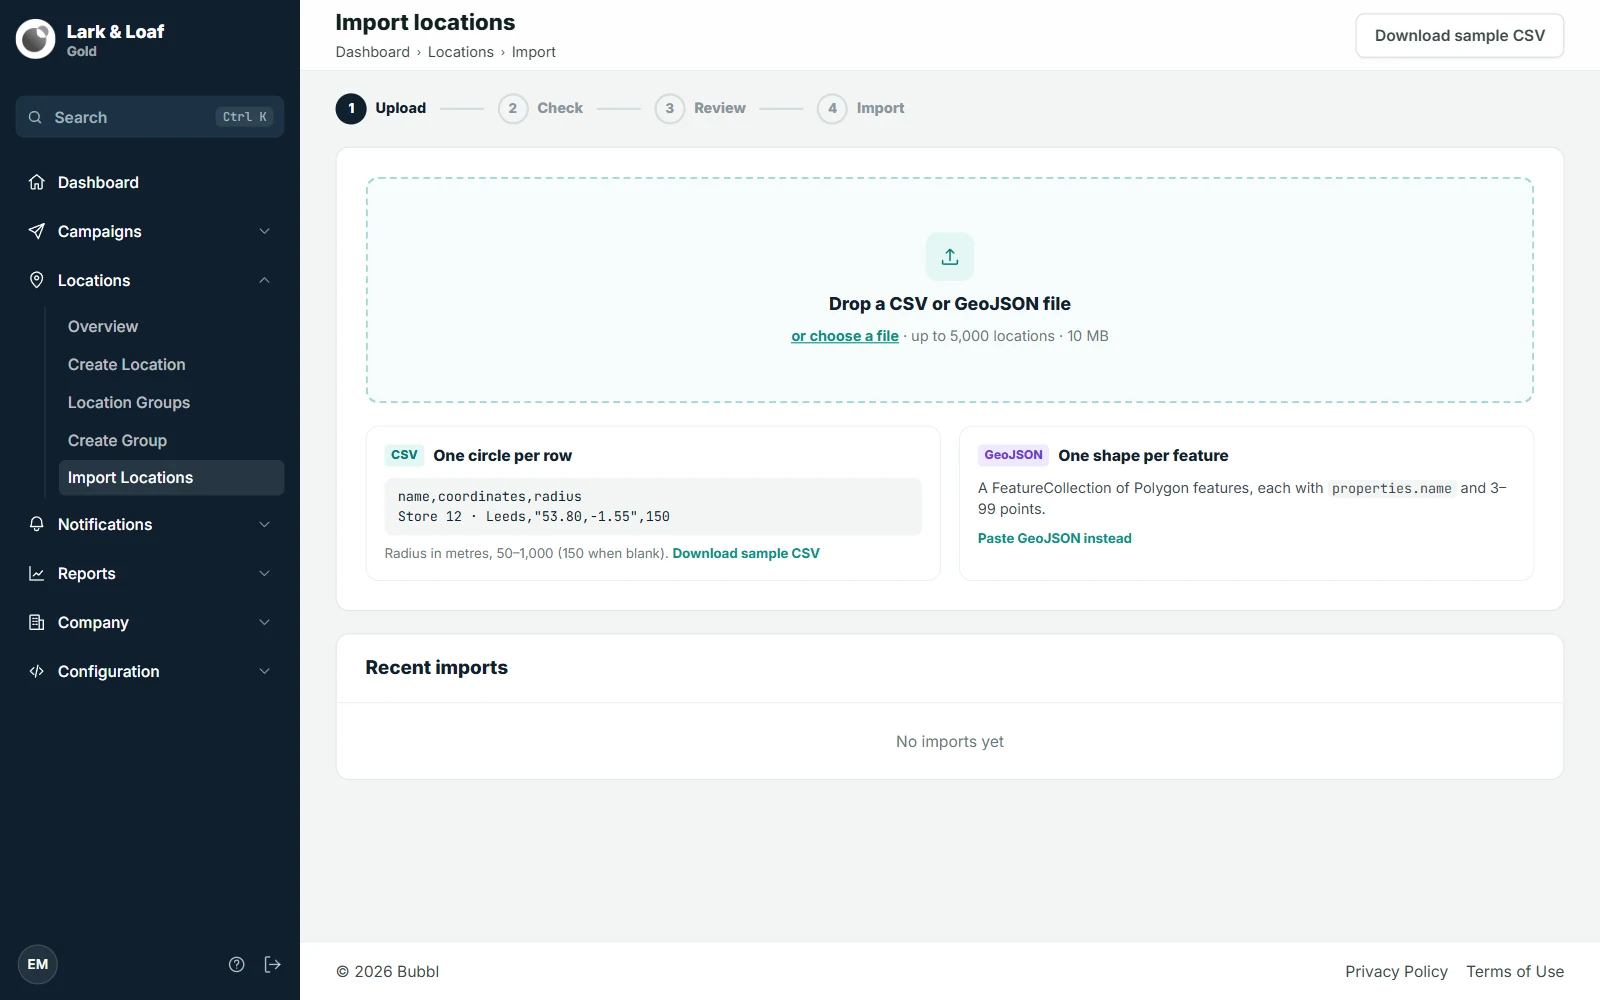Click the Dashboard home icon

click(x=37, y=182)
